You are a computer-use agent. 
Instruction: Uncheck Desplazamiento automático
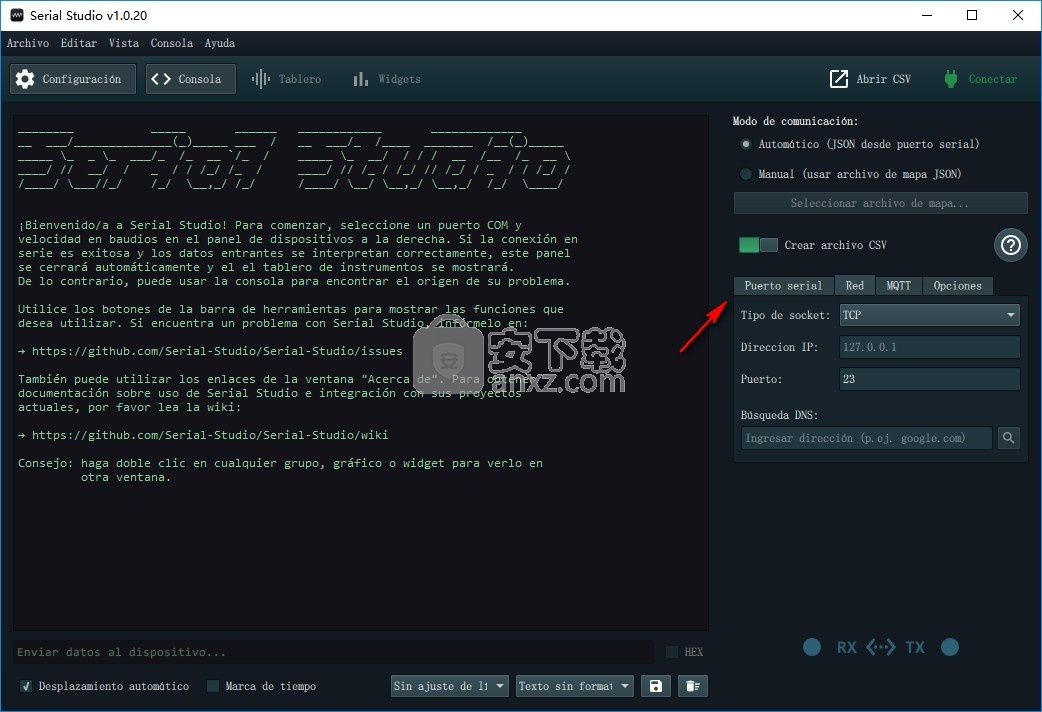(26, 686)
